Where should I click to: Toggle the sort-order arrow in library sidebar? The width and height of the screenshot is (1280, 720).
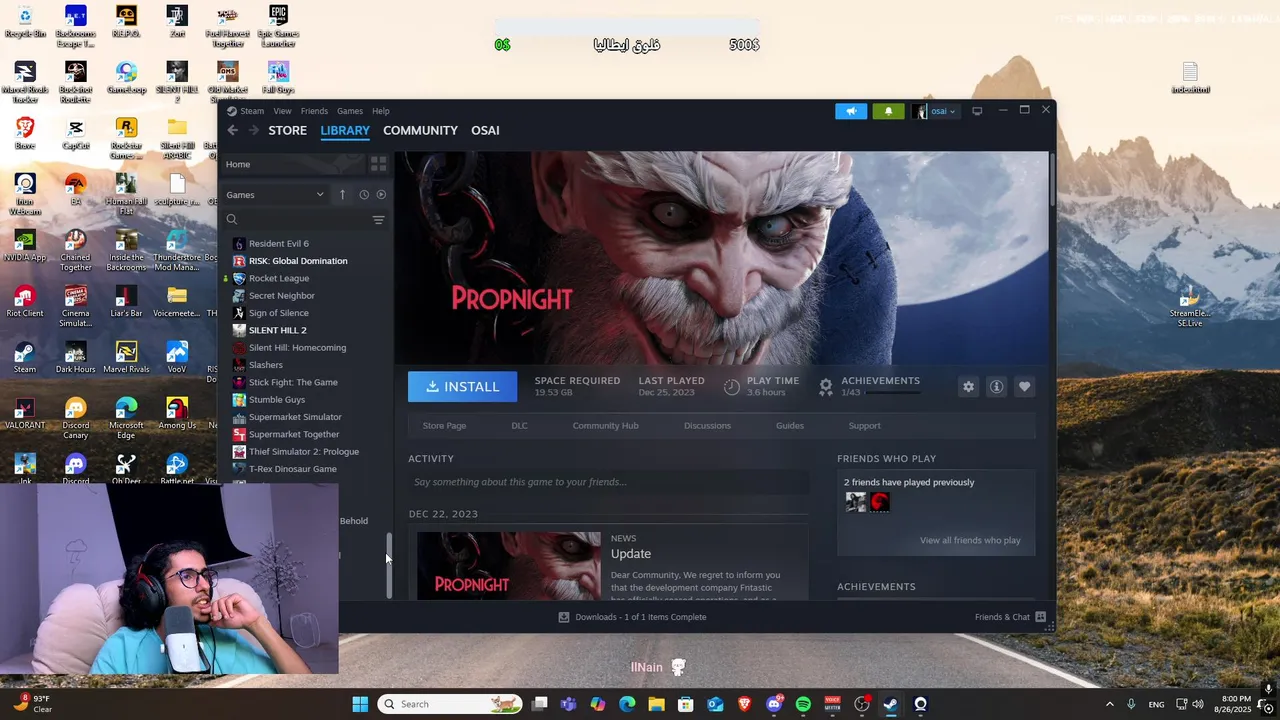click(342, 195)
